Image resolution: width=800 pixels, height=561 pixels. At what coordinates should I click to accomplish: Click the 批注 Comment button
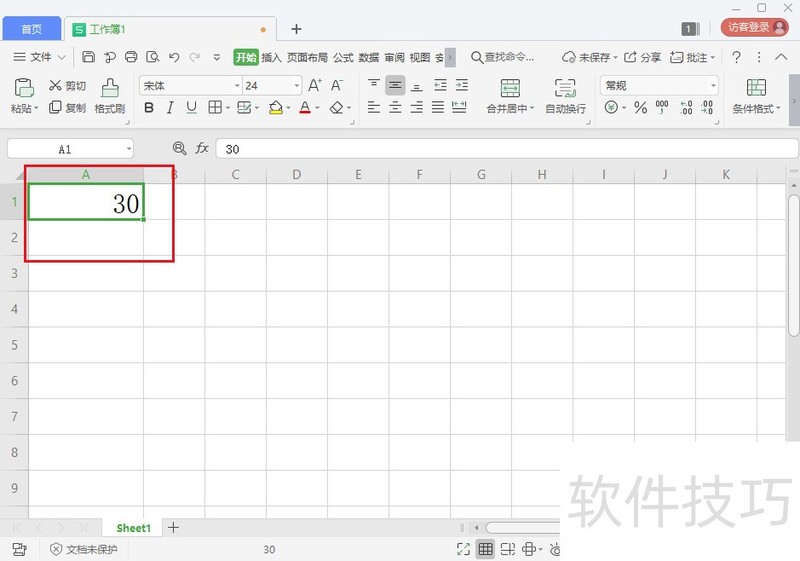tap(692, 57)
